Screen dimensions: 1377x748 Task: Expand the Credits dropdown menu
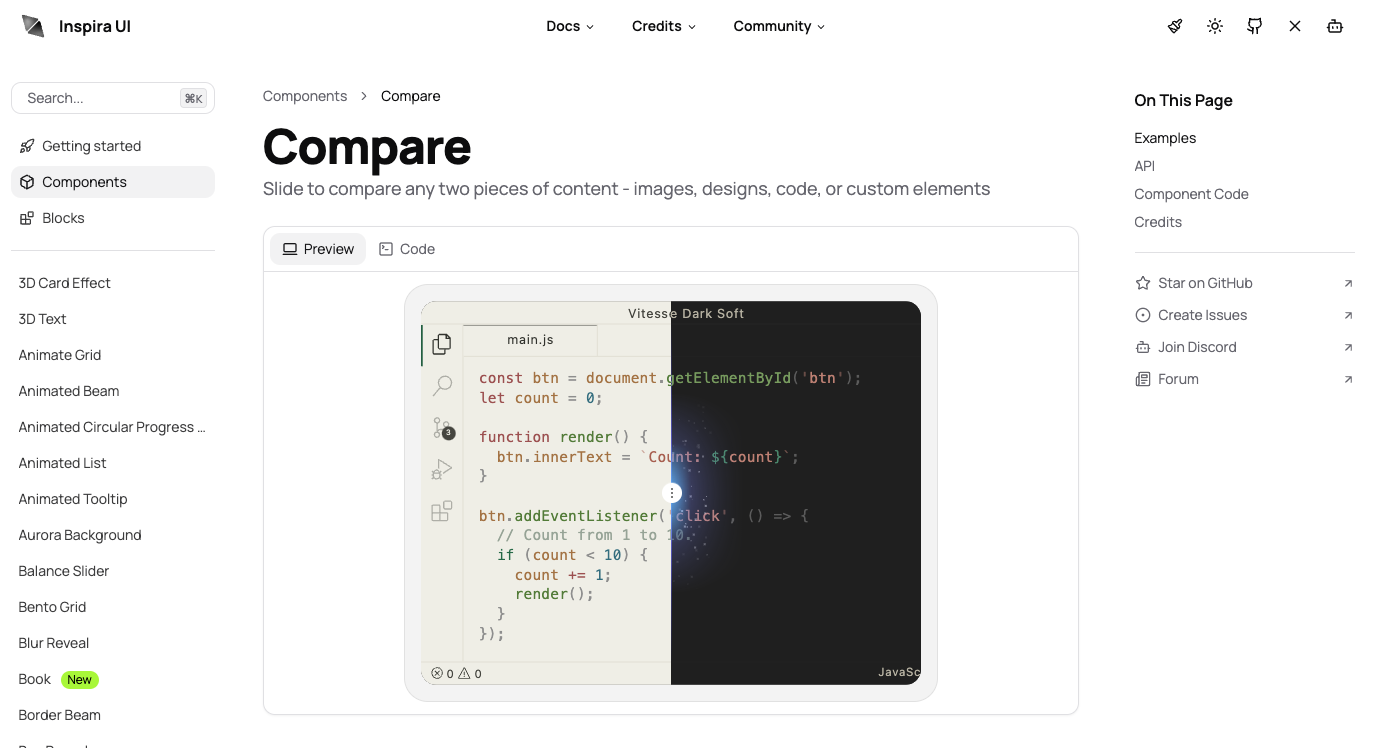[664, 26]
